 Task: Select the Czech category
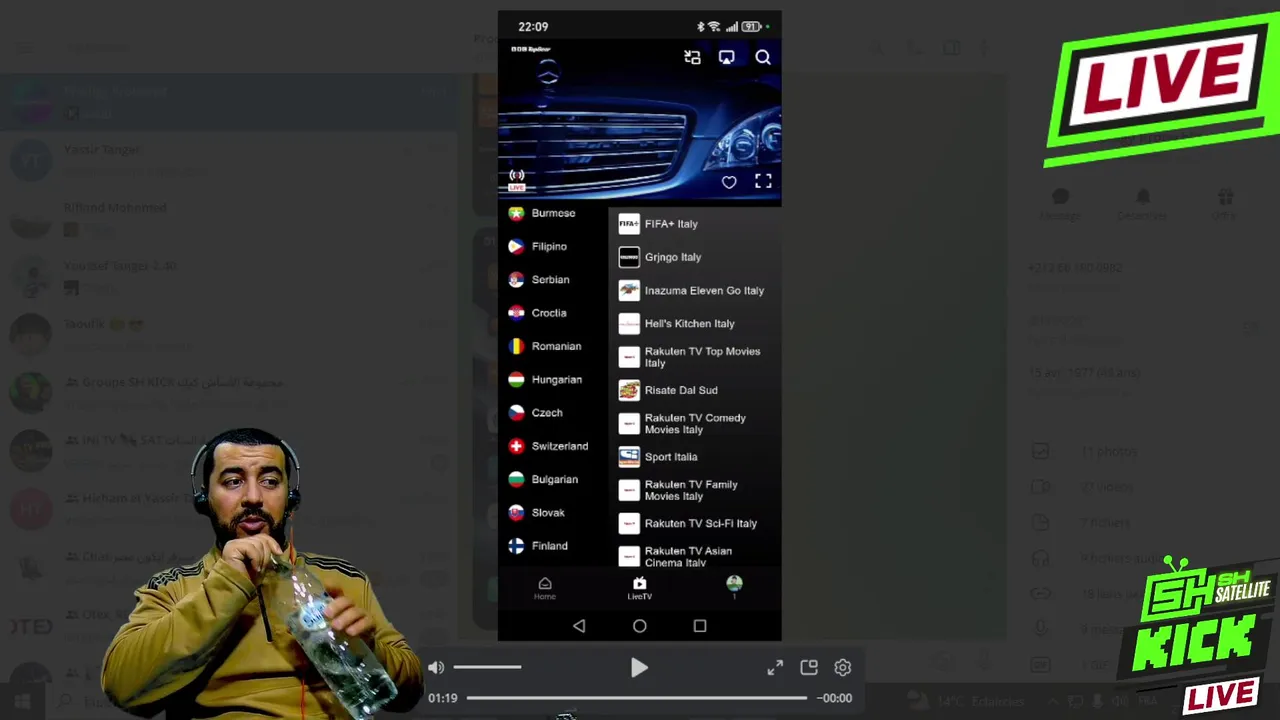[x=553, y=413]
